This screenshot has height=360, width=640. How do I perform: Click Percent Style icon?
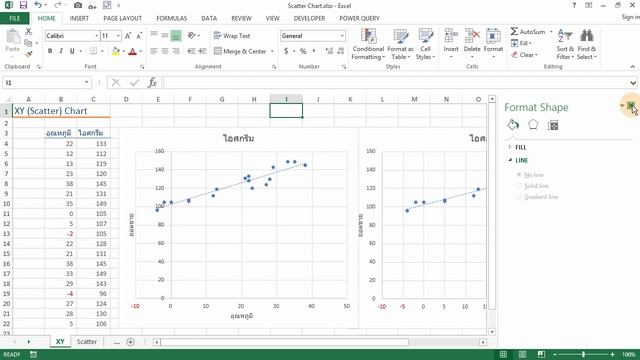(303, 51)
